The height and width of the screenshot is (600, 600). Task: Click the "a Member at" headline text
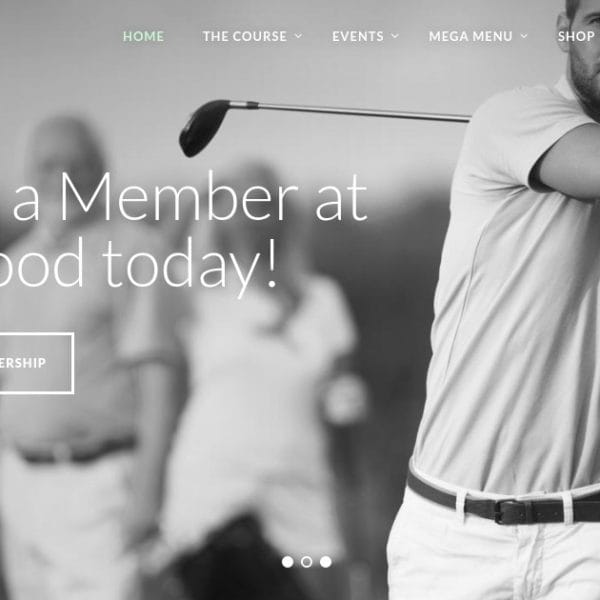190,197
